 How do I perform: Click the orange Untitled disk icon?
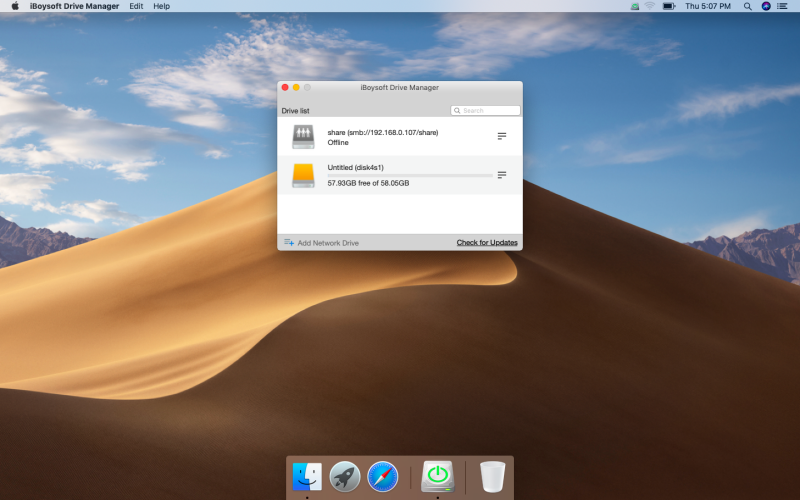click(x=303, y=176)
